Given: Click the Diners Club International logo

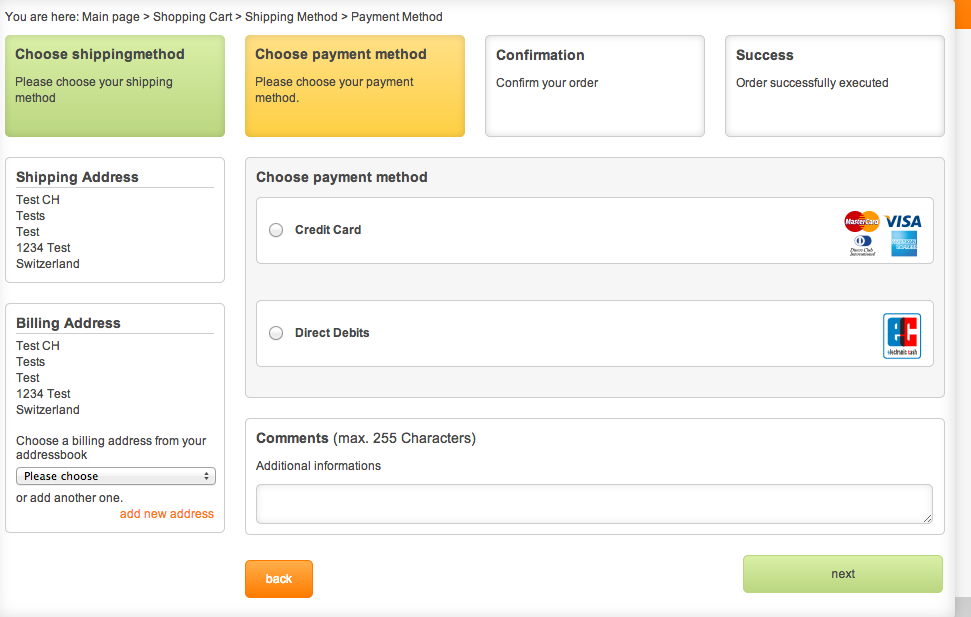Looking at the screenshot, I should 861,245.
